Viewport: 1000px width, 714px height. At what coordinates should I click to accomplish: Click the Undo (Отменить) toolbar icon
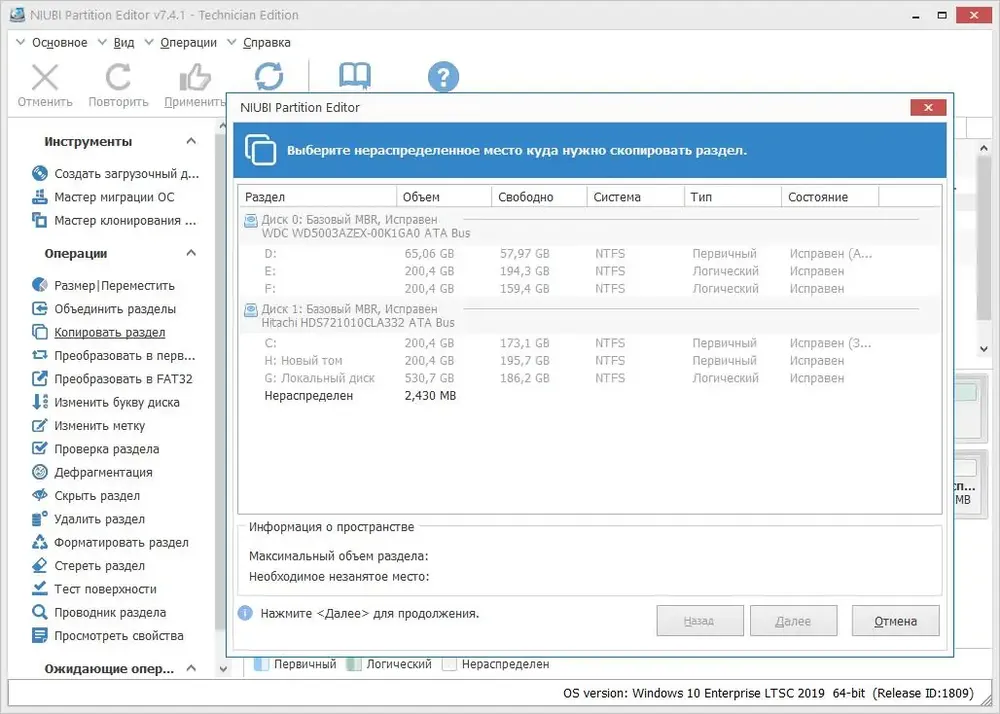pos(45,78)
